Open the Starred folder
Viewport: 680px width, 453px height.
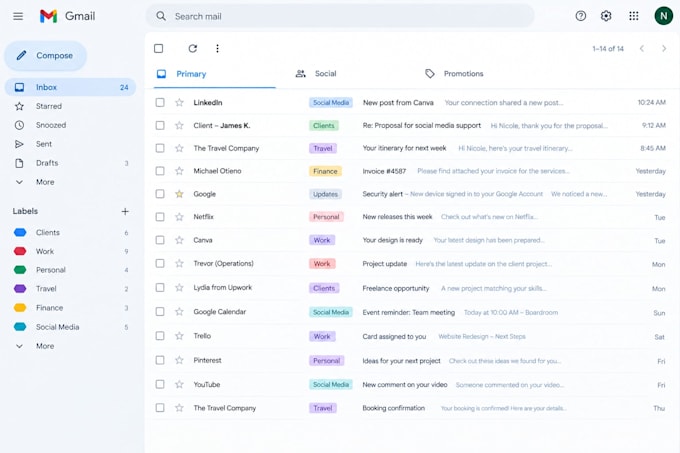pyautogui.click(x=70, y=106)
